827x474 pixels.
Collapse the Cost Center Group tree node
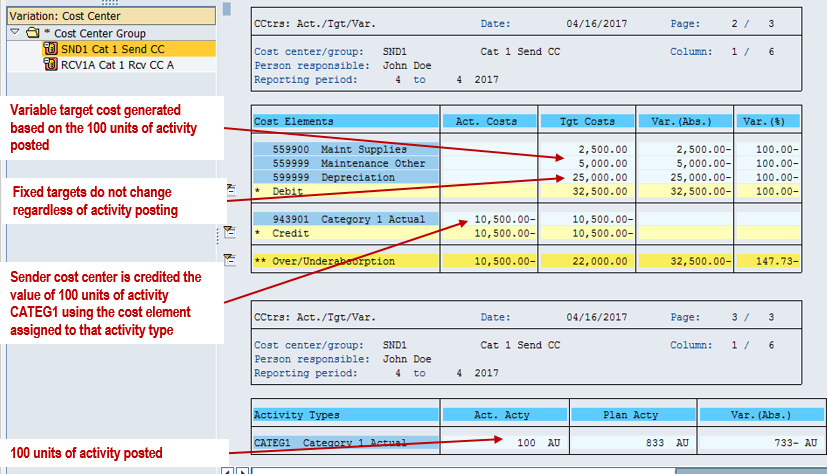coord(14,33)
